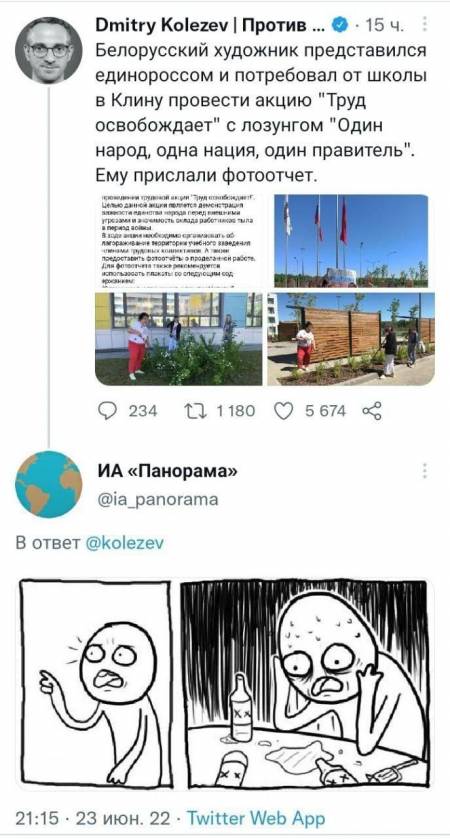This screenshot has width=450, height=839.
Task: Follow the @kolezev mention link
Action: pos(125,543)
